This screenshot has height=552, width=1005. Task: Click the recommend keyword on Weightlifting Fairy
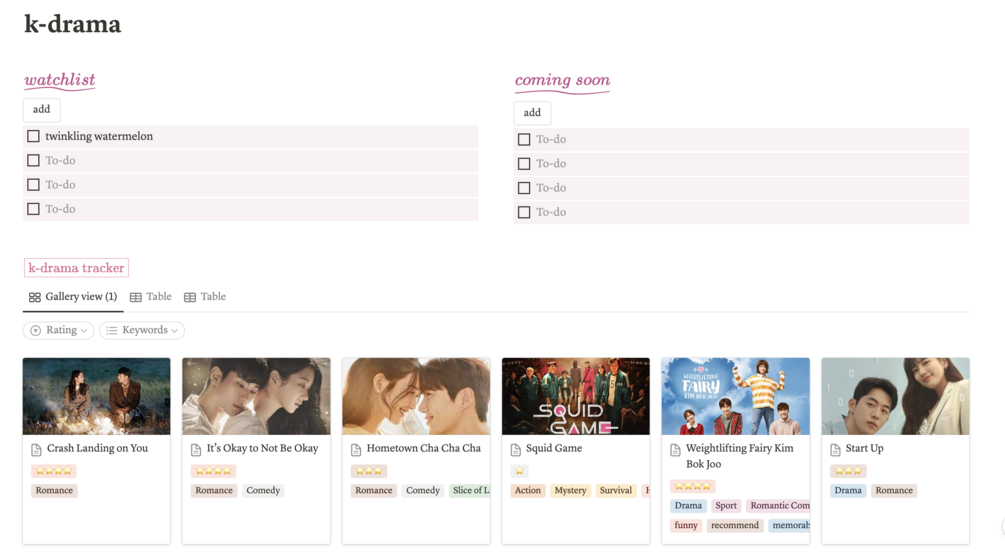(x=735, y=525)
